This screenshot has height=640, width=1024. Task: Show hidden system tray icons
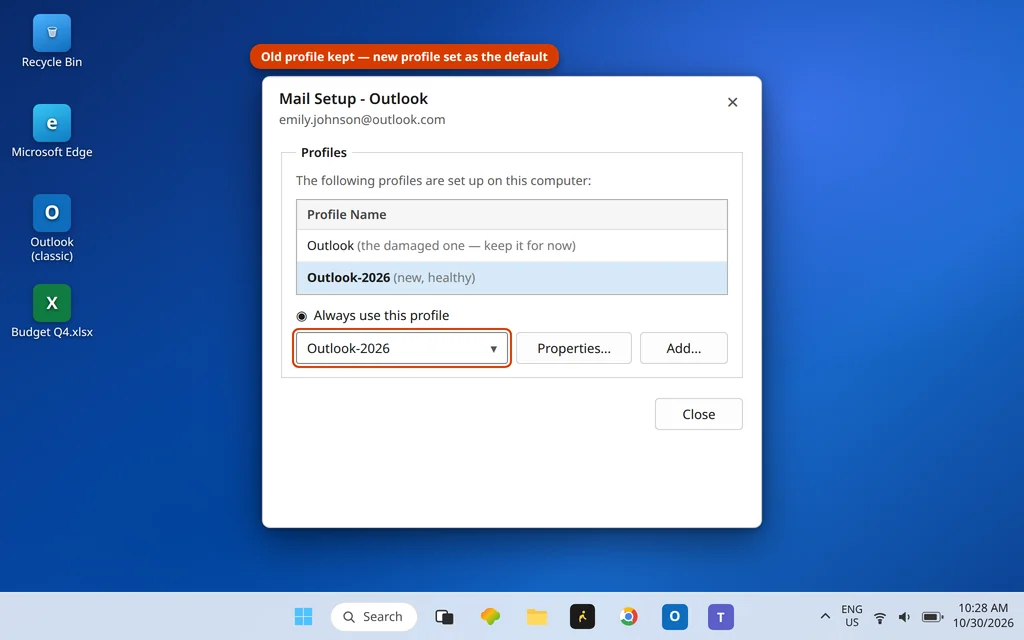825,616
